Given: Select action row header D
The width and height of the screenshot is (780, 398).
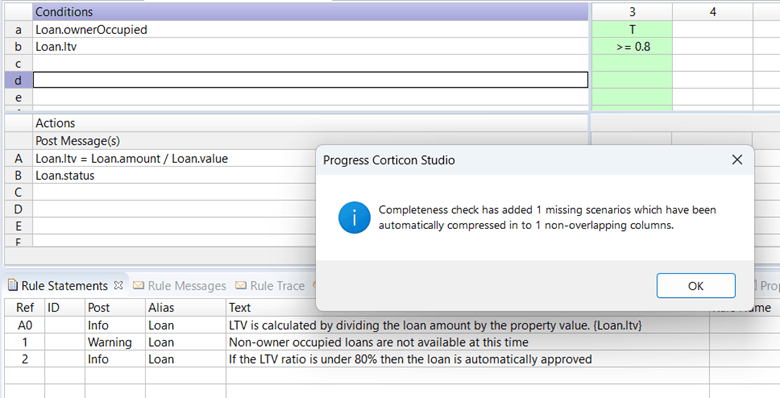Looking at the screenshot, I should (x=18, y=209).
